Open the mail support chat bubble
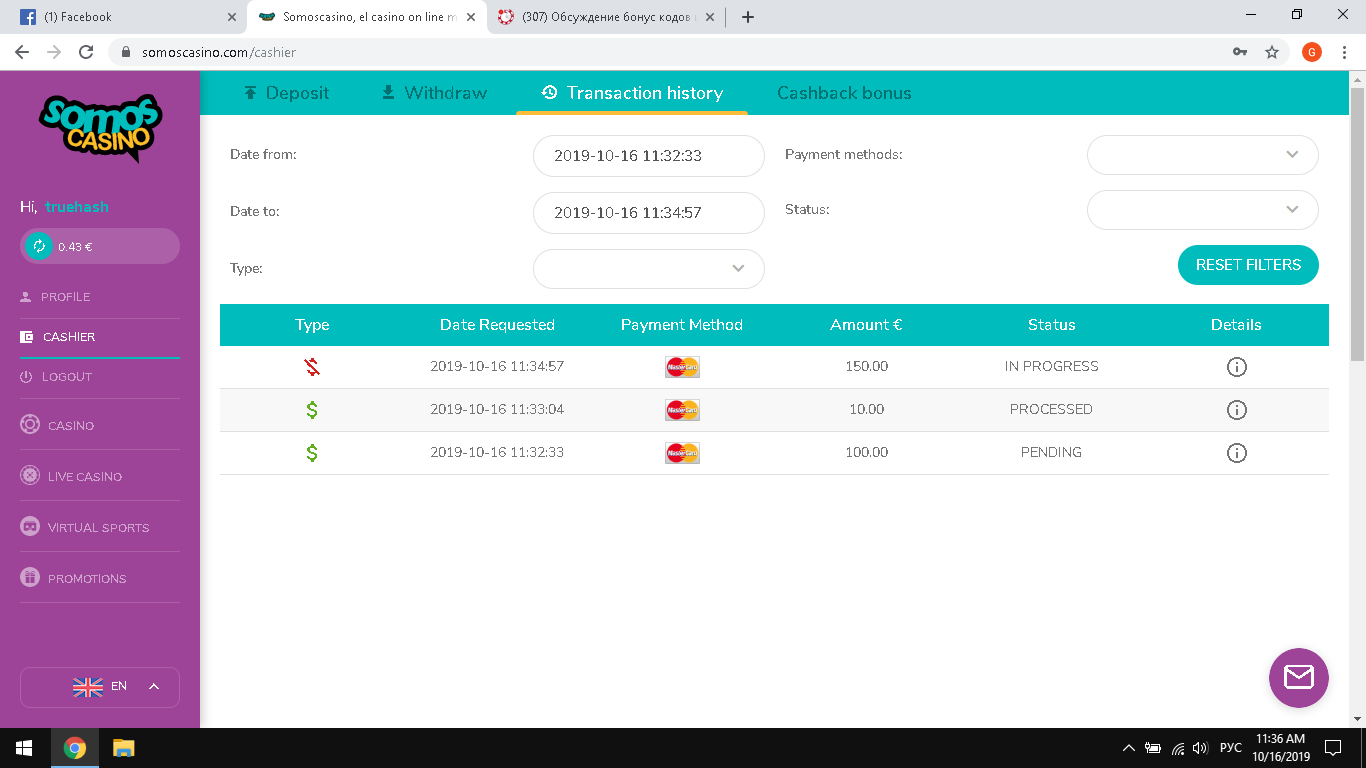This screenshot has width=1366, height=768. coord(1298,678)
